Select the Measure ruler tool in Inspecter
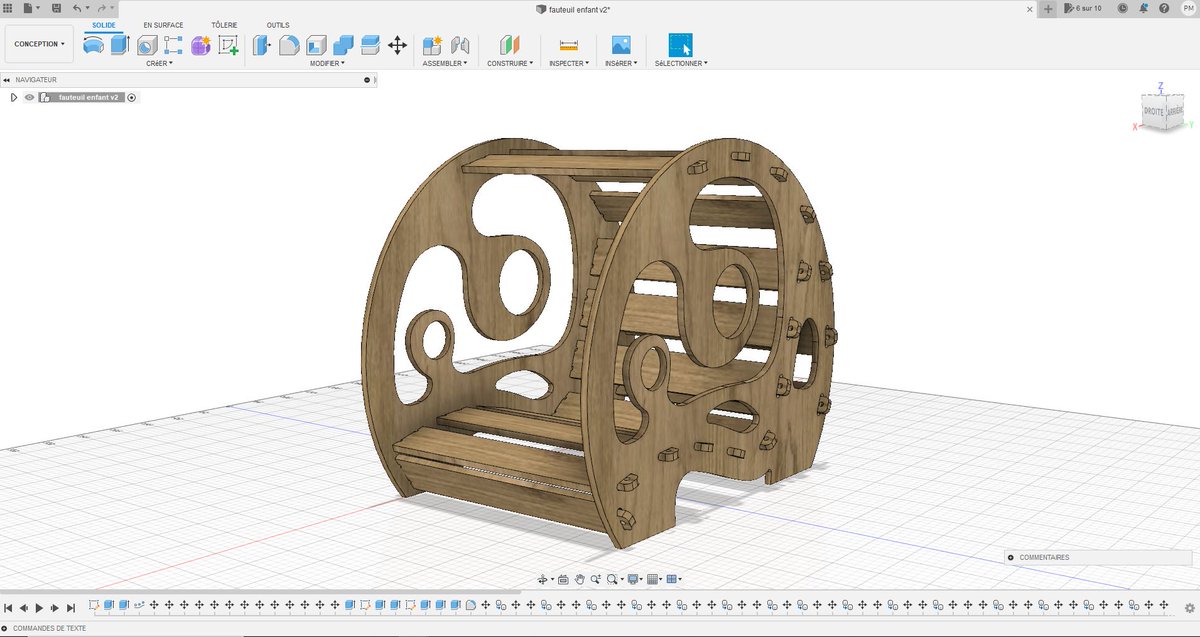The height and width of the screenshot is (637, 1200). 569,45
